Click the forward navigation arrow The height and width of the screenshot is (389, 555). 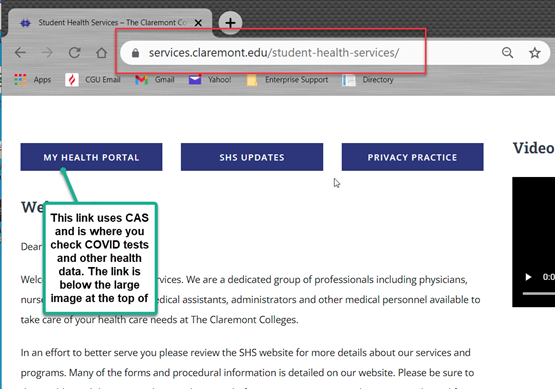pos(47,53)
